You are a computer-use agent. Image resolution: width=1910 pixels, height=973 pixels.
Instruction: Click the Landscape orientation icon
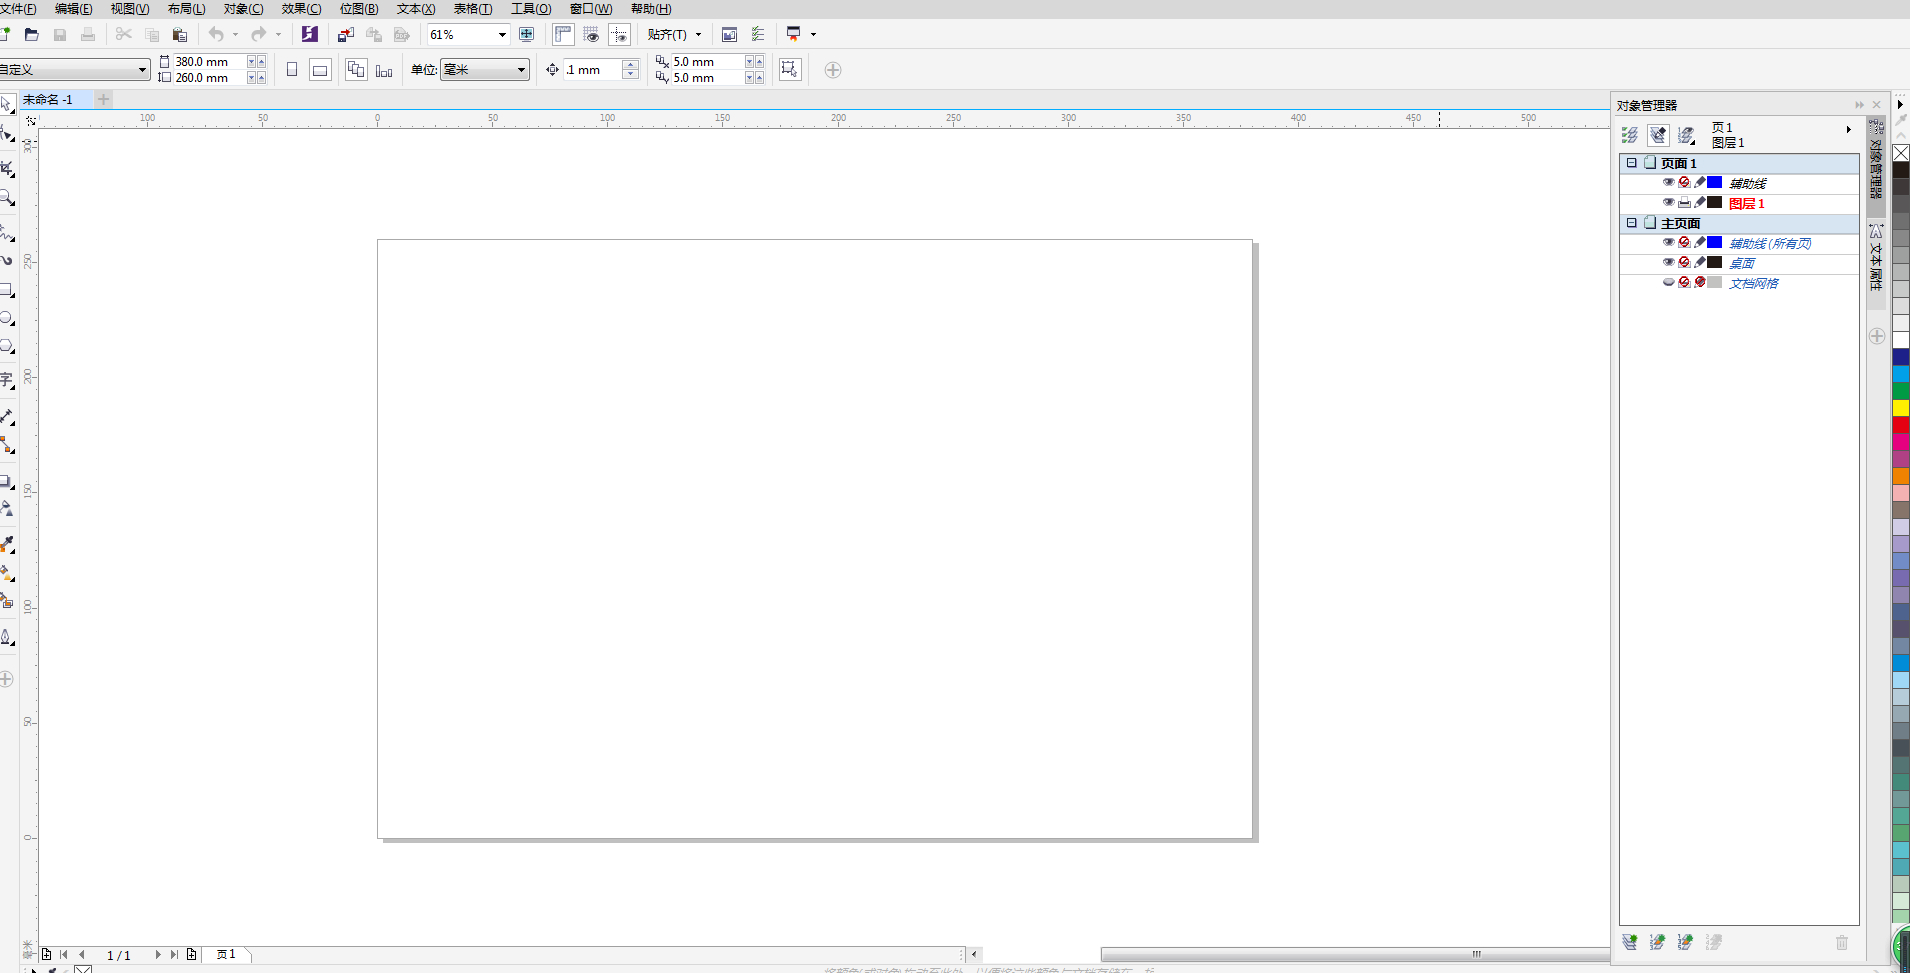320,70
